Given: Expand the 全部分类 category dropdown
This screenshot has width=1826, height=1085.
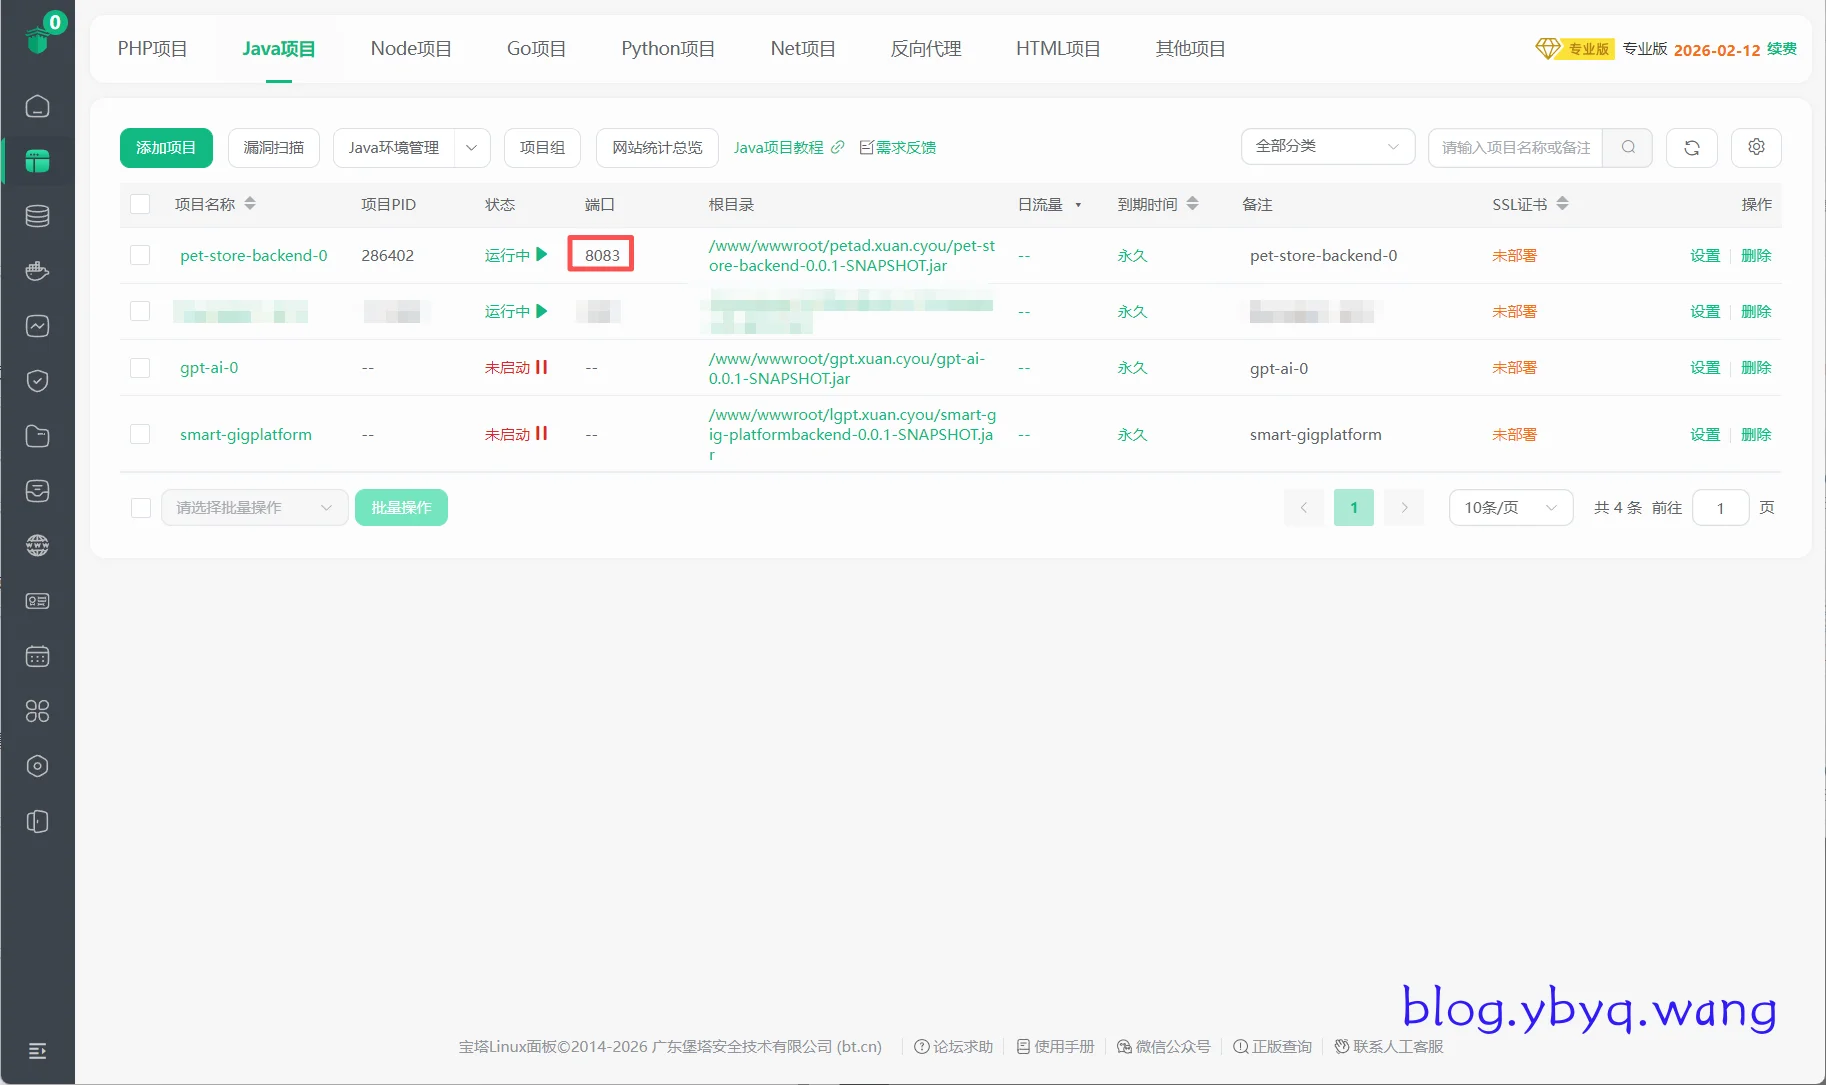Looking at the screenshot, I should 1327,146.
